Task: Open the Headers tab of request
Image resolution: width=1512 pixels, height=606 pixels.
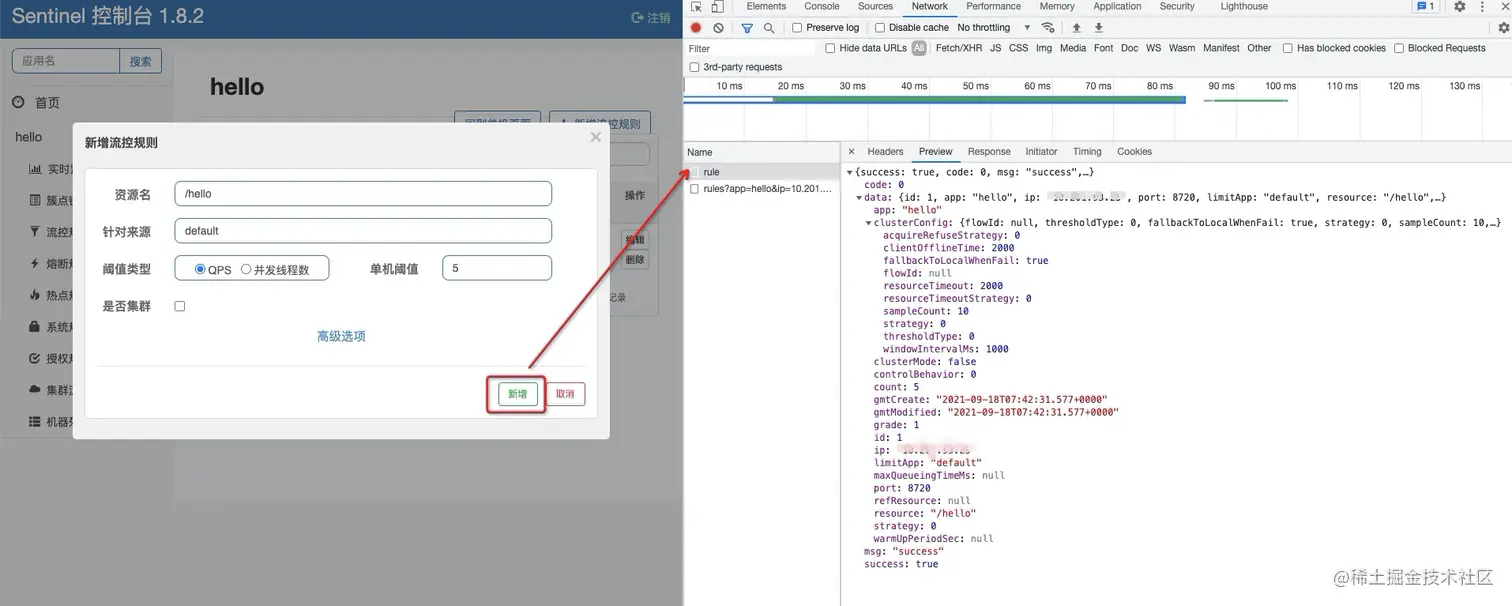Action: (885, 152)
